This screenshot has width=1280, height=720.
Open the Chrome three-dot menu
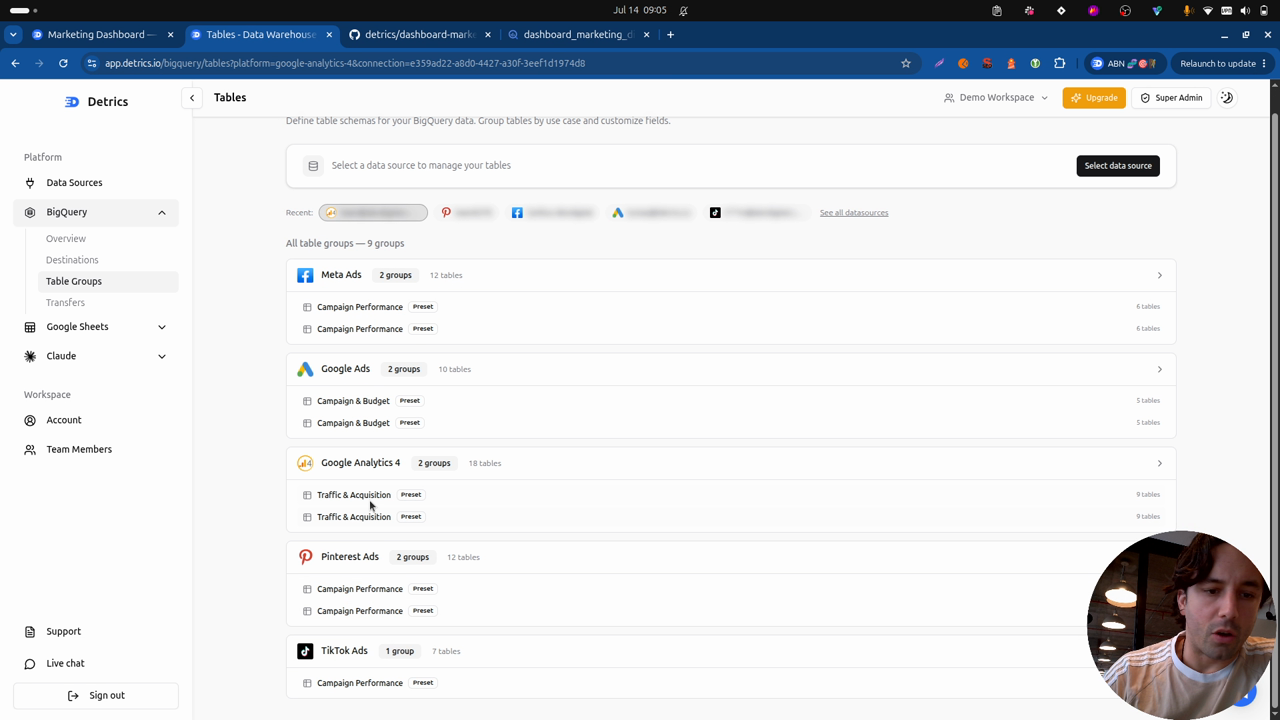(x=1264, y=63)
